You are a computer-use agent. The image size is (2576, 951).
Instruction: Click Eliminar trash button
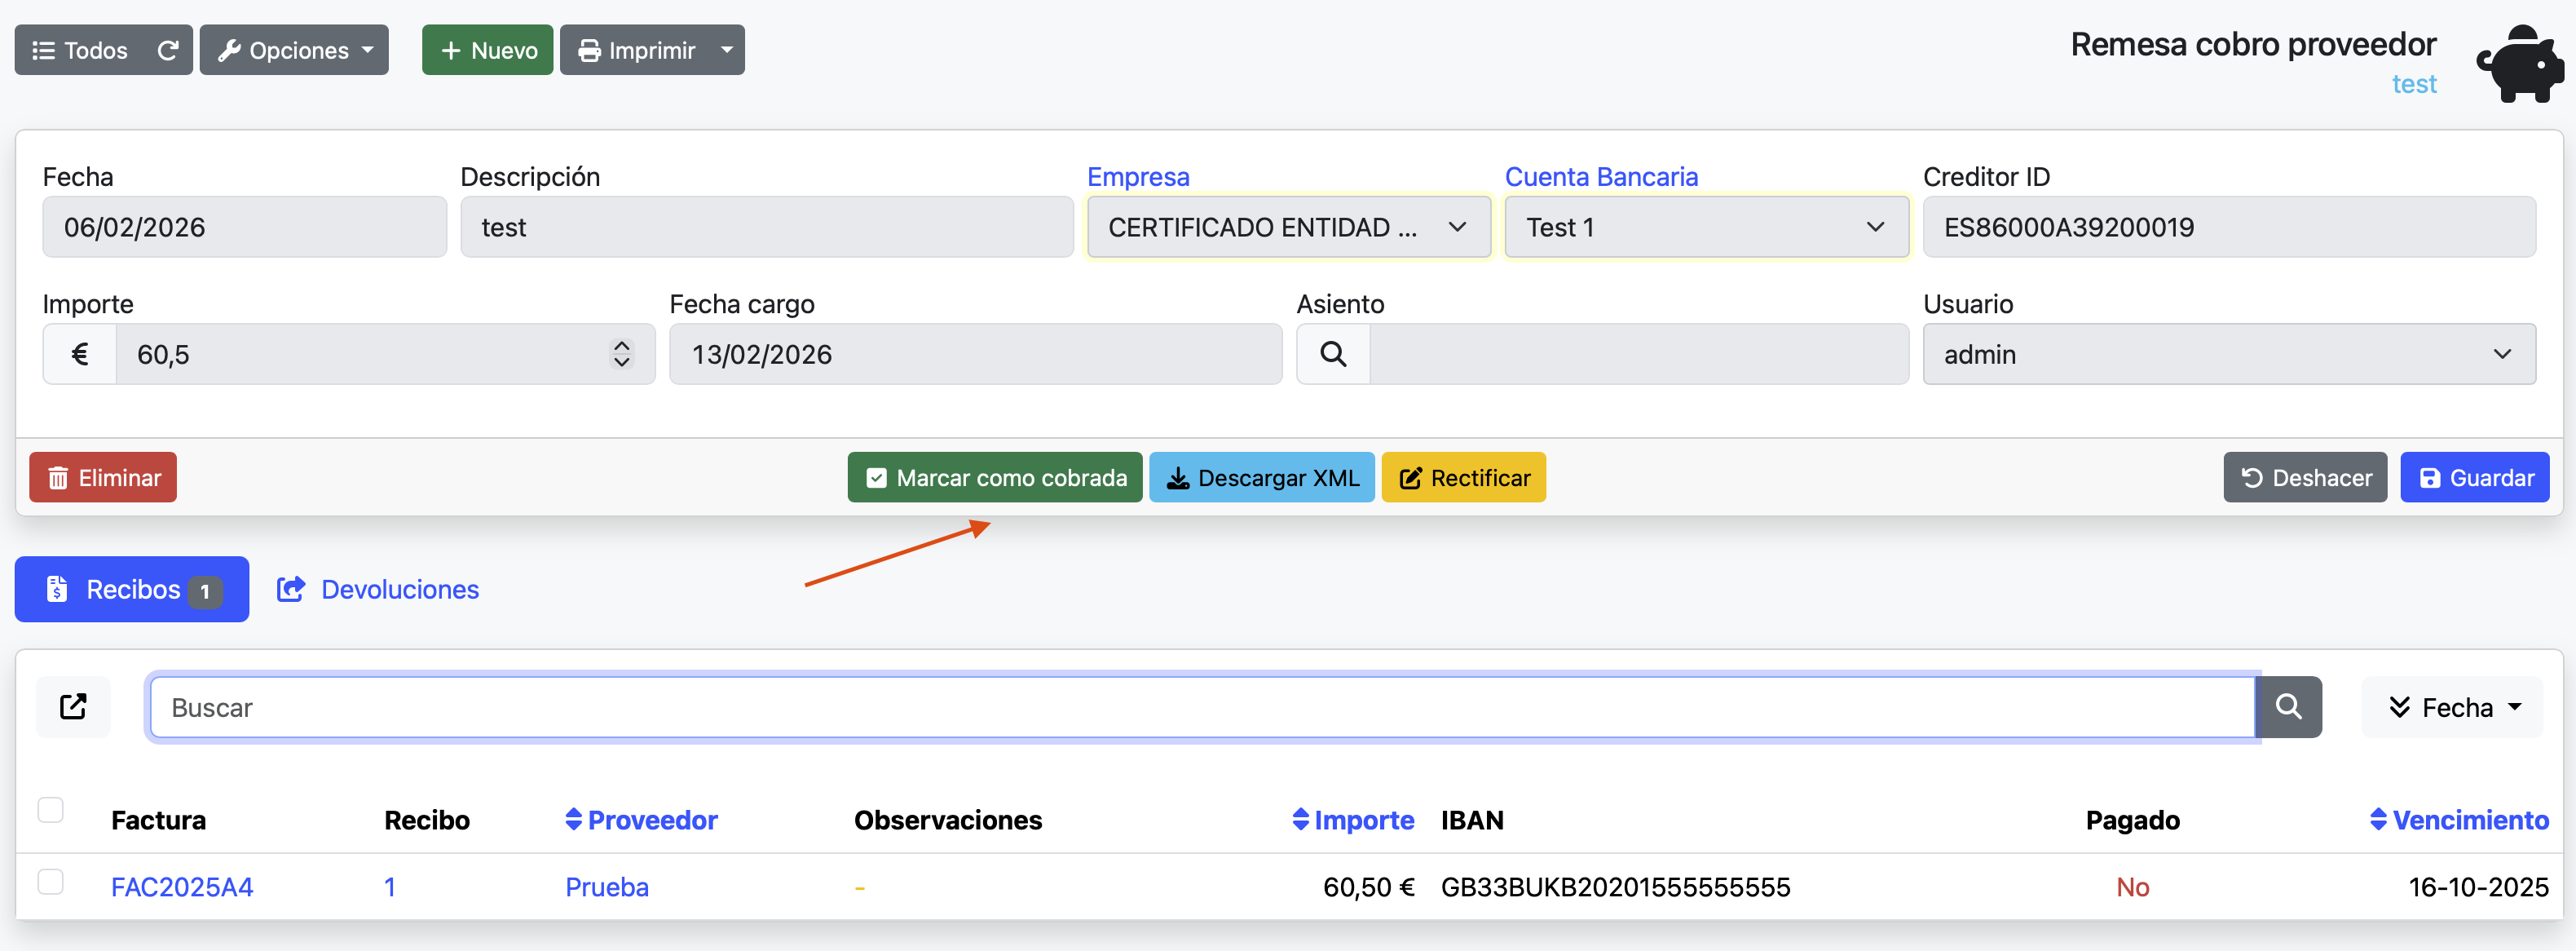[103, 478]
